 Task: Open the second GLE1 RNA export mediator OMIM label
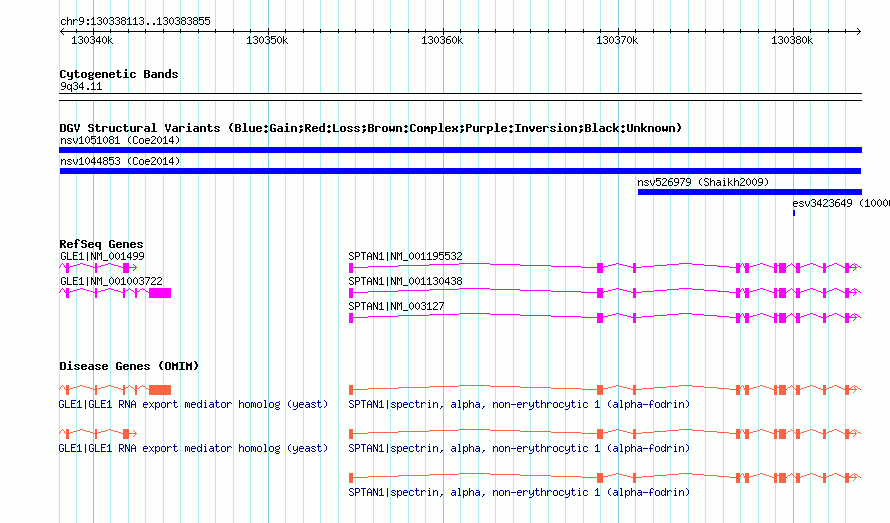194,449
